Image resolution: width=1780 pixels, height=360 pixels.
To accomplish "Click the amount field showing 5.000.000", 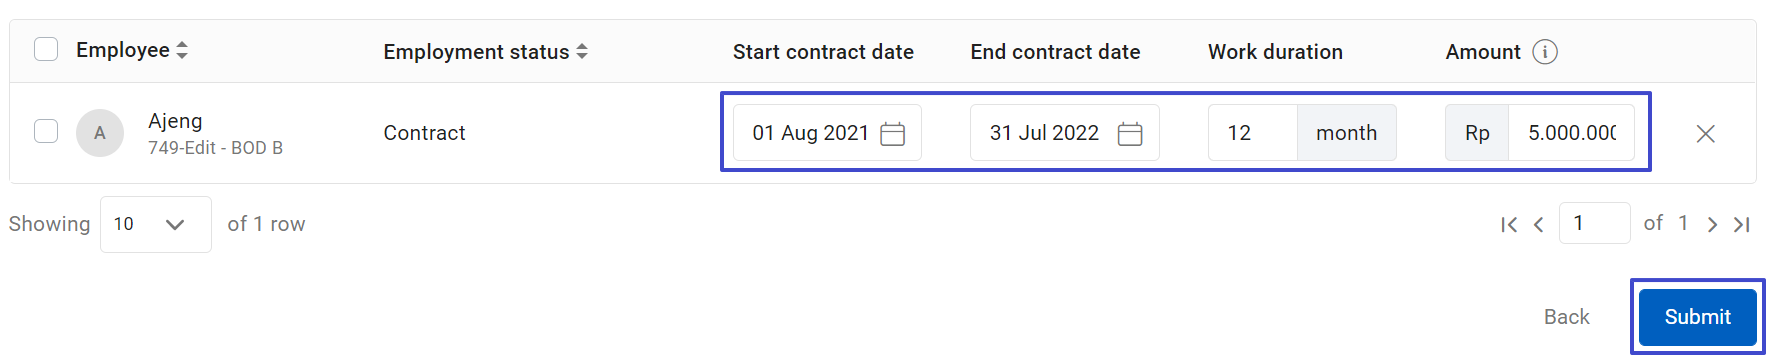I will 1571,133.
